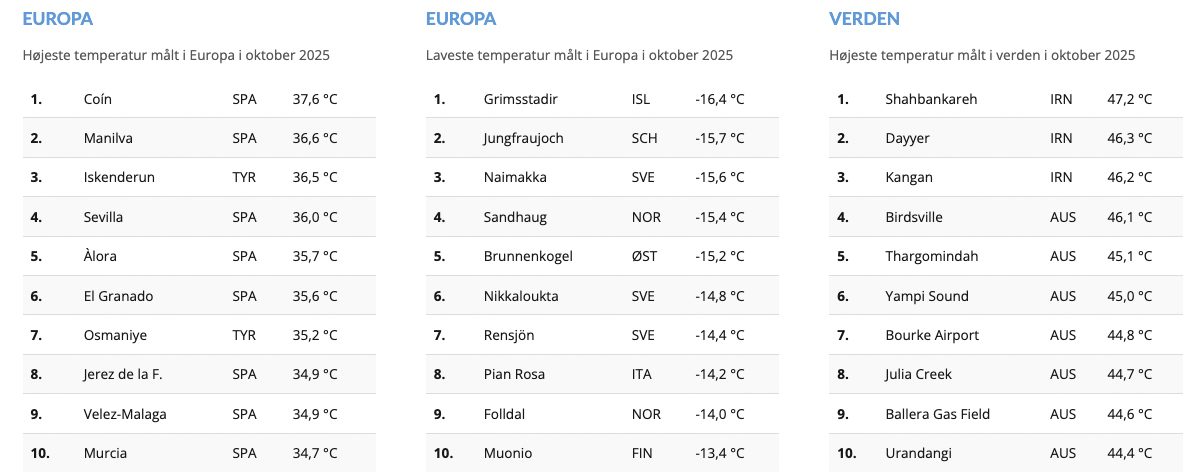The image size is (1200, 475).
Task: Click the Shahbankareh station name
Action: (931, 99)
